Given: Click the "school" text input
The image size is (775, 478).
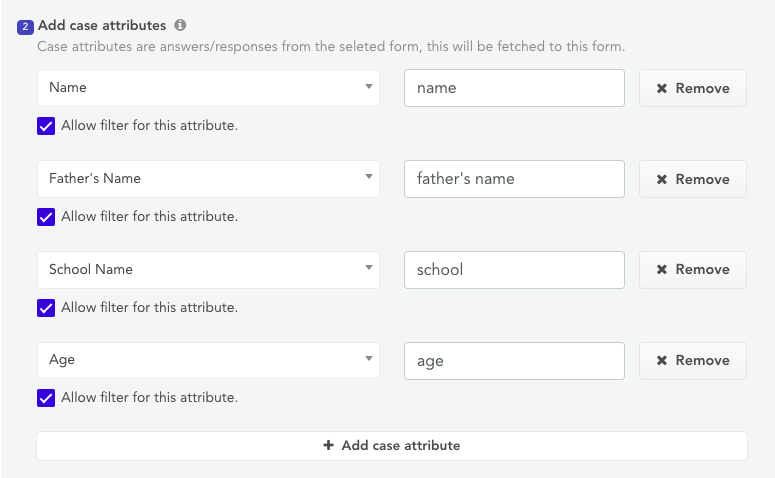Looking at the screenshot, I should coord(514,269).
